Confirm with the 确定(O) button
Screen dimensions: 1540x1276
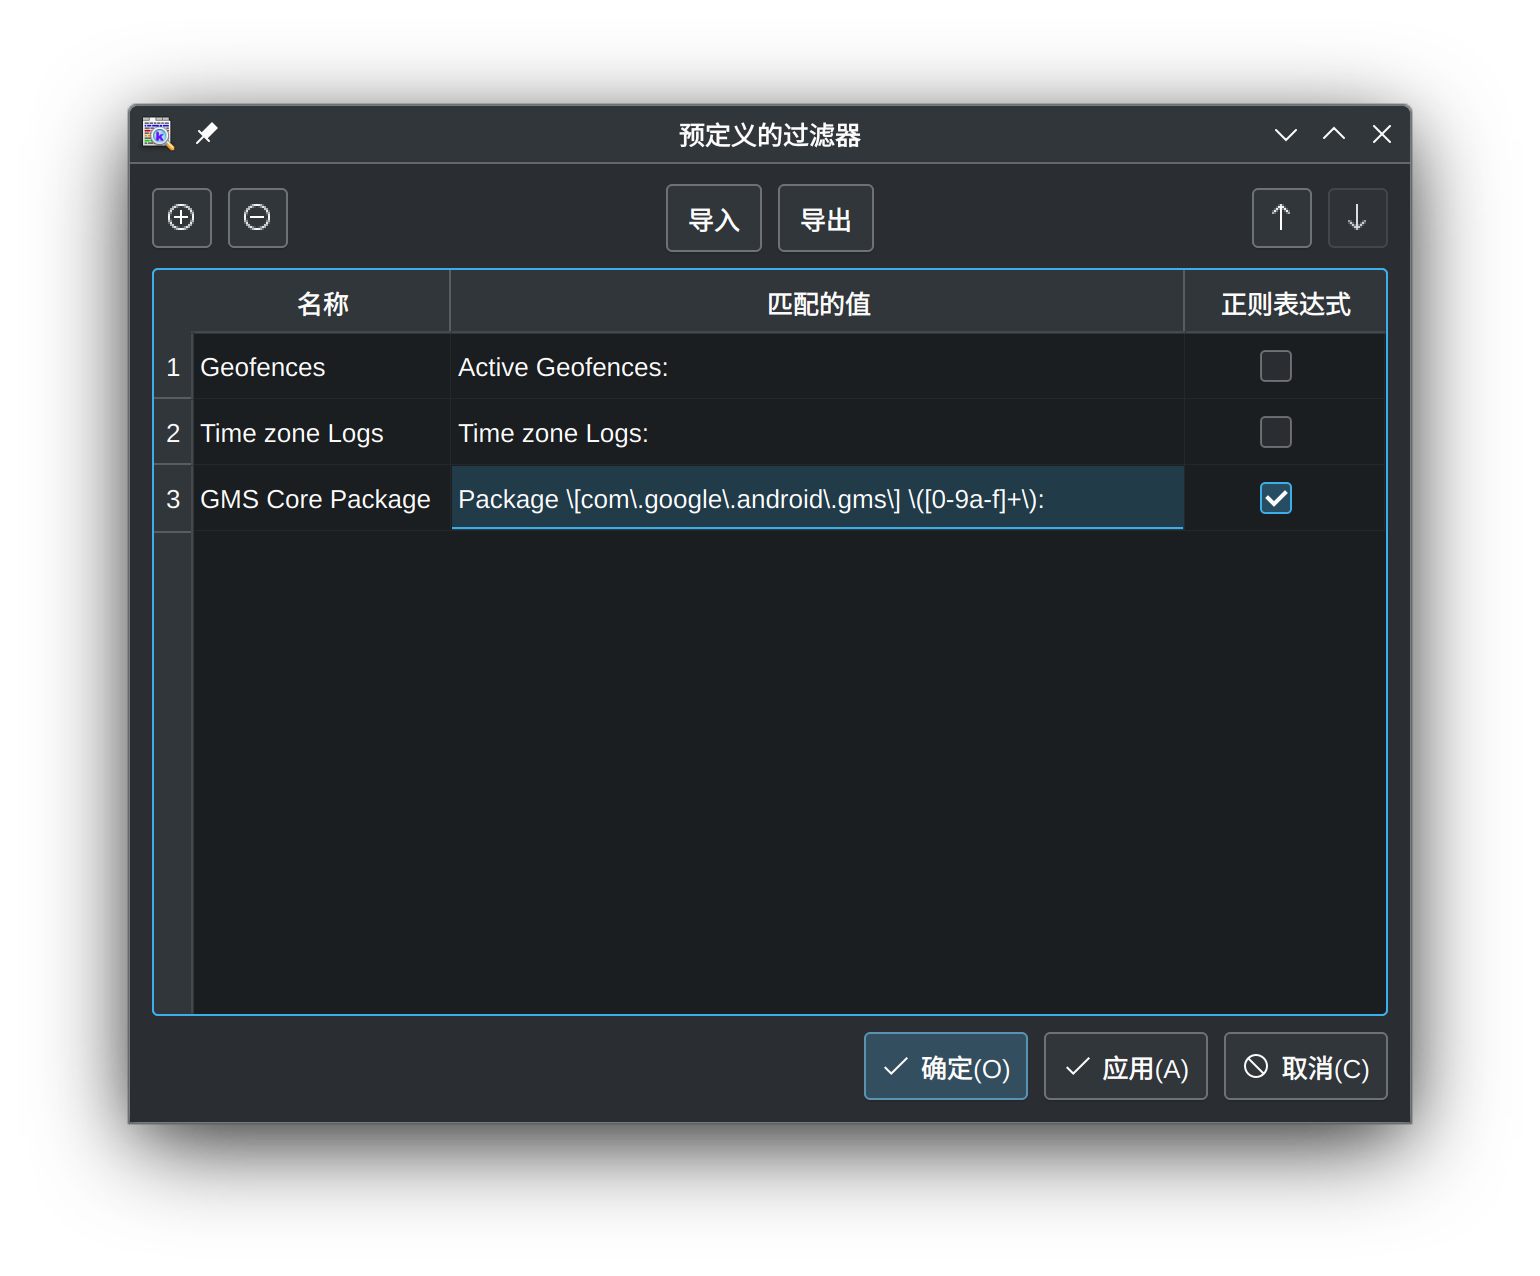[x=946, y=1066]
